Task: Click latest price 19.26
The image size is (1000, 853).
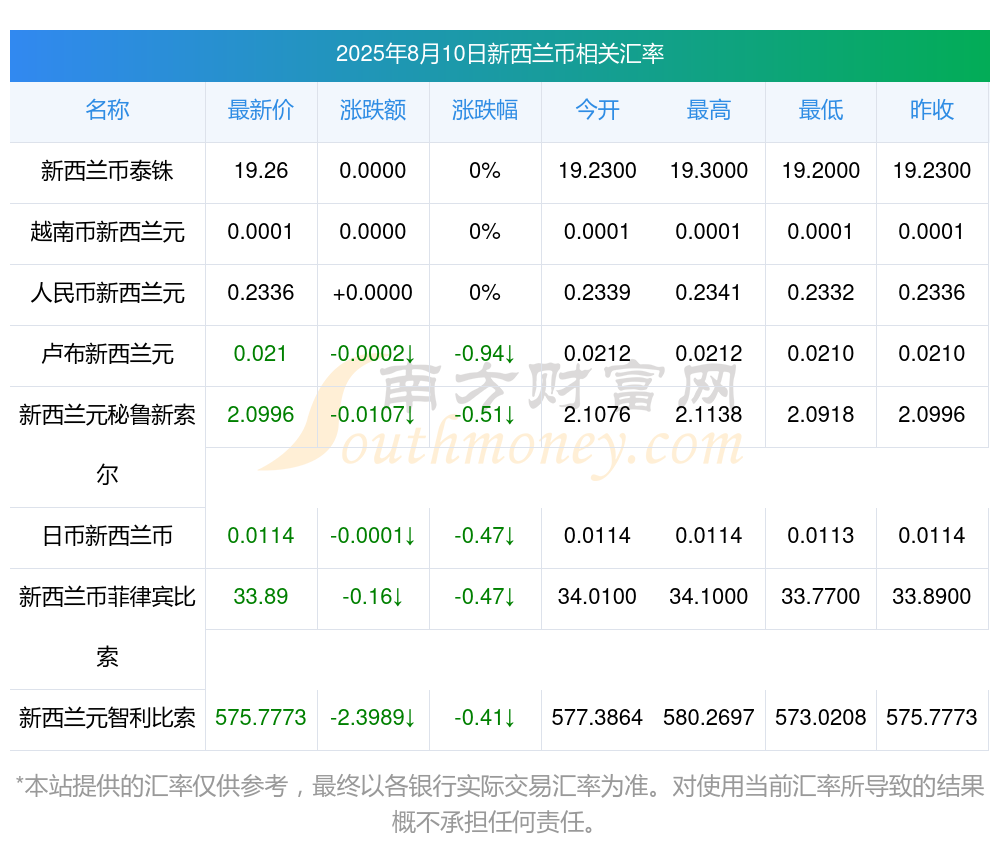Action: coord(261,171)
